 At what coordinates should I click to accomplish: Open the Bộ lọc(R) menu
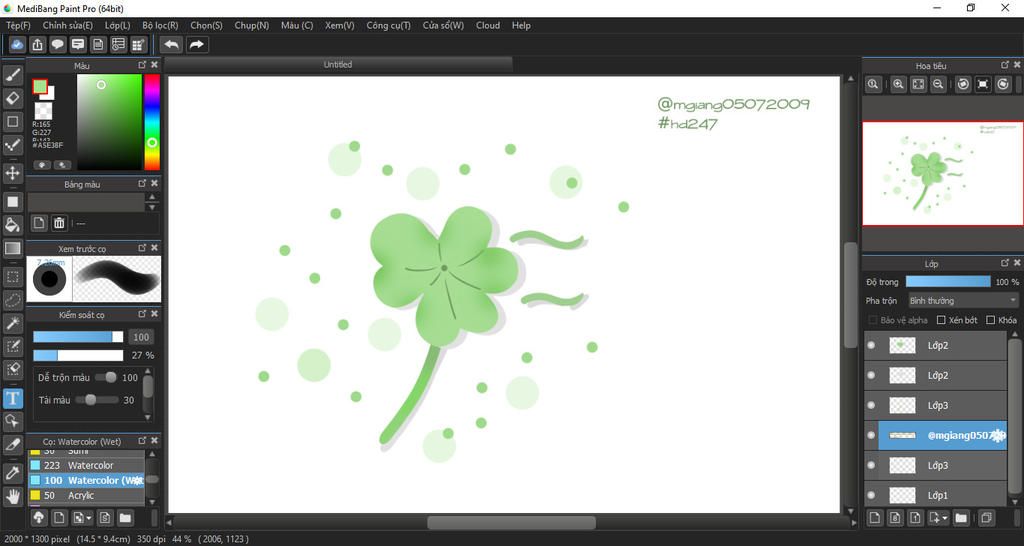point(160,25)
